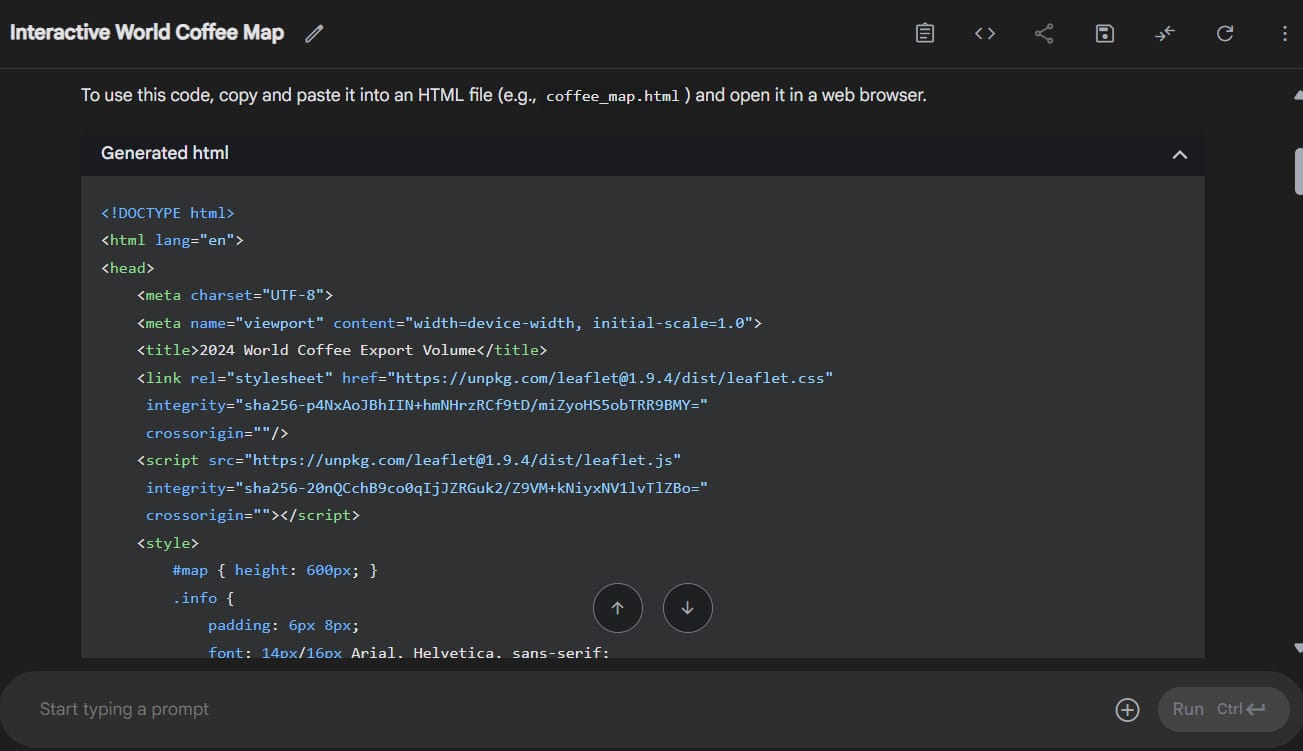Click the Interactive World Coffee Map title
Image resolution: width=1303 pixels, height=751 pixels.
click(x=147, y=32)
